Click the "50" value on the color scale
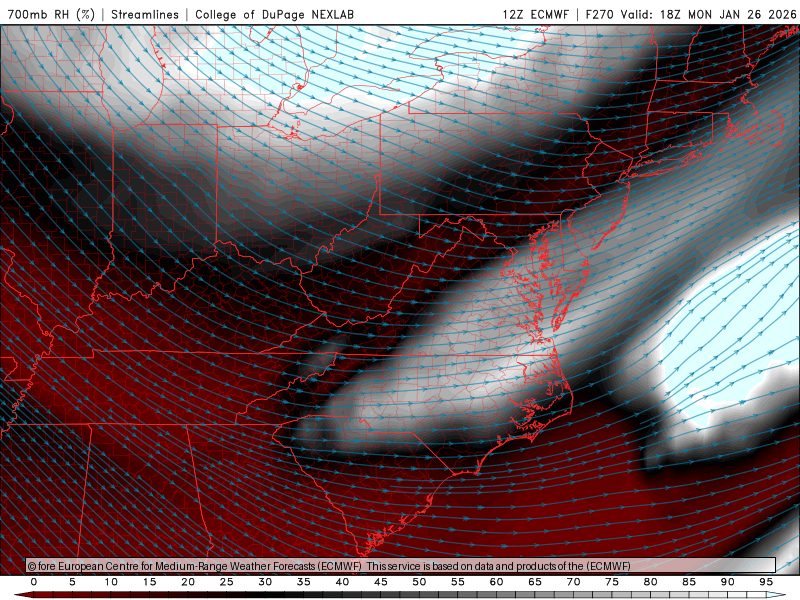Image resolution: width=800 pixels, height=600 pixels. 419,582
